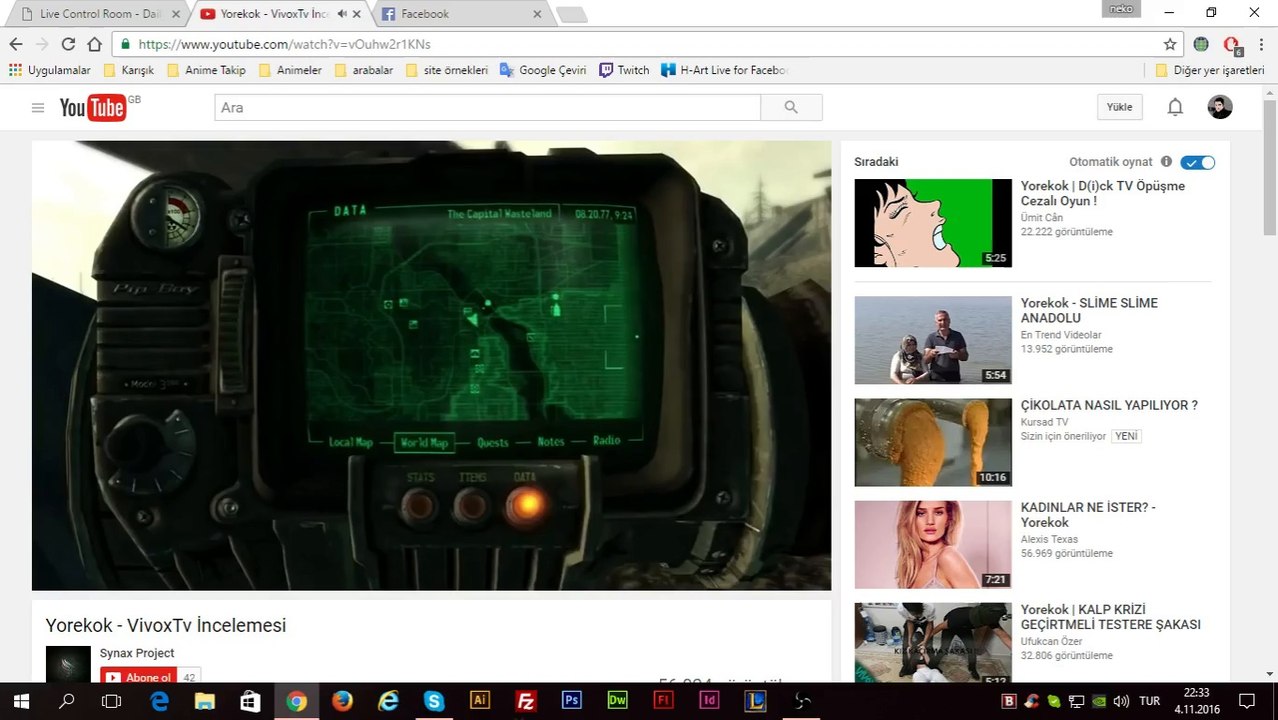
Task: Open the account avatar menu
Action: coord(1220,107)
